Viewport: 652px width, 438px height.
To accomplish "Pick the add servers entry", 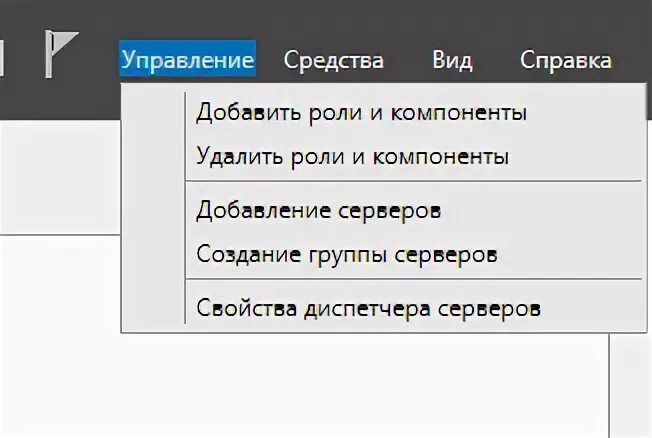I will pos(318,211).
